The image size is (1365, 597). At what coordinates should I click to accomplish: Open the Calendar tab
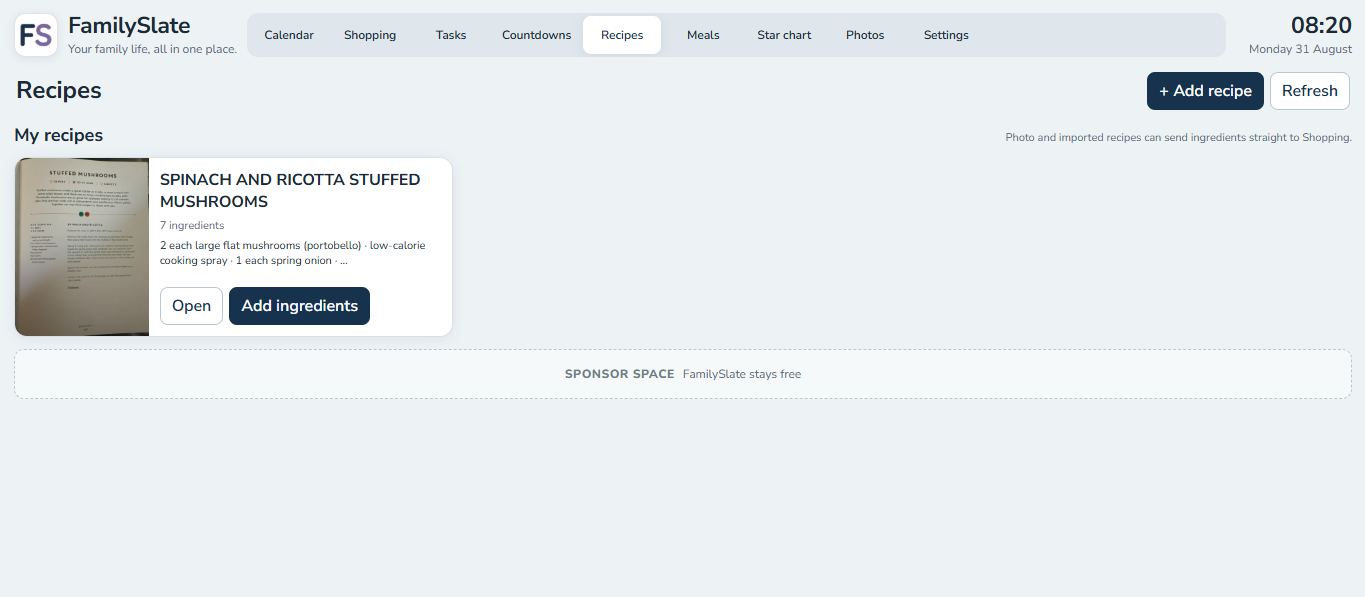289,35
